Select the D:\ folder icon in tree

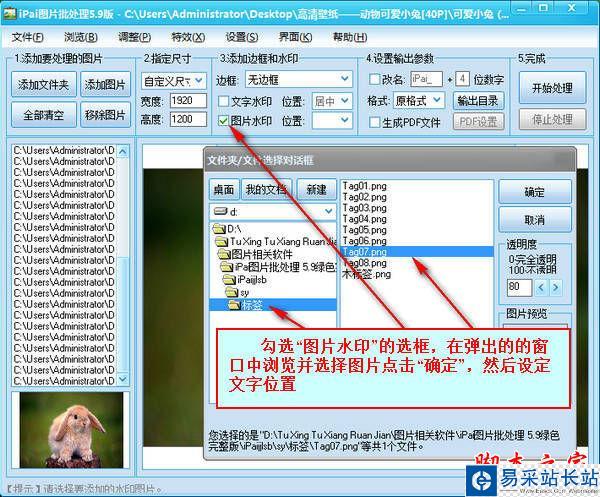[x=219, y=229]
